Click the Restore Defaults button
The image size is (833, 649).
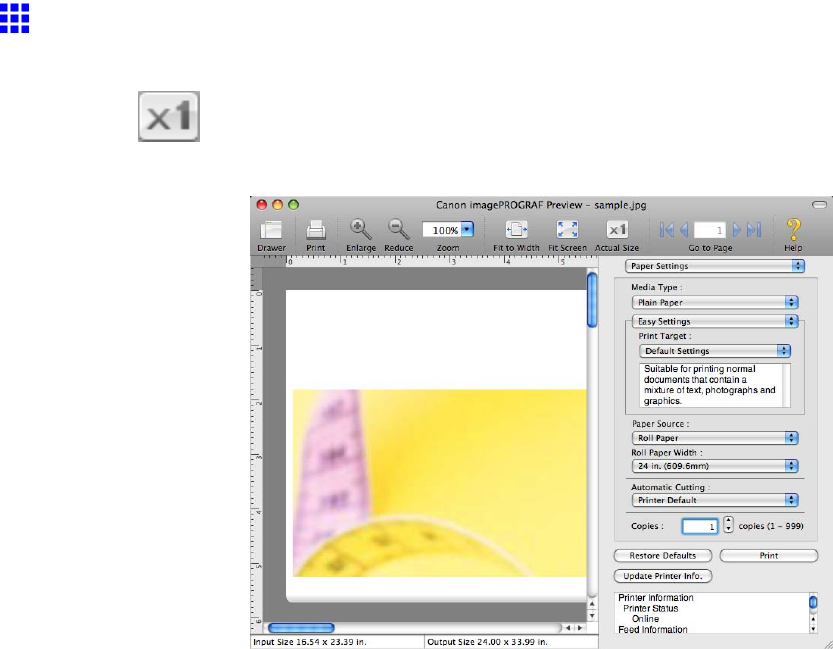(662, 556)
